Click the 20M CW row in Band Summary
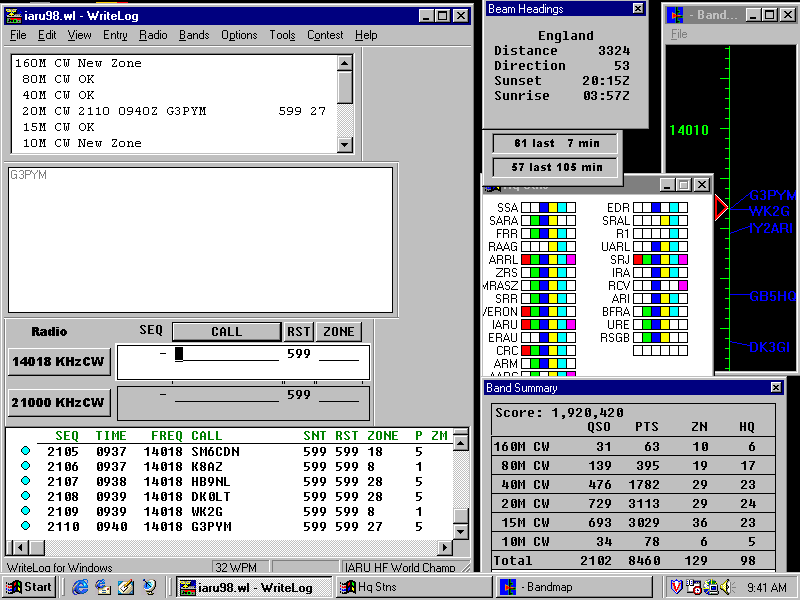Image resolution: width=800 pixels, height=600 pixels. pos(634,504)
